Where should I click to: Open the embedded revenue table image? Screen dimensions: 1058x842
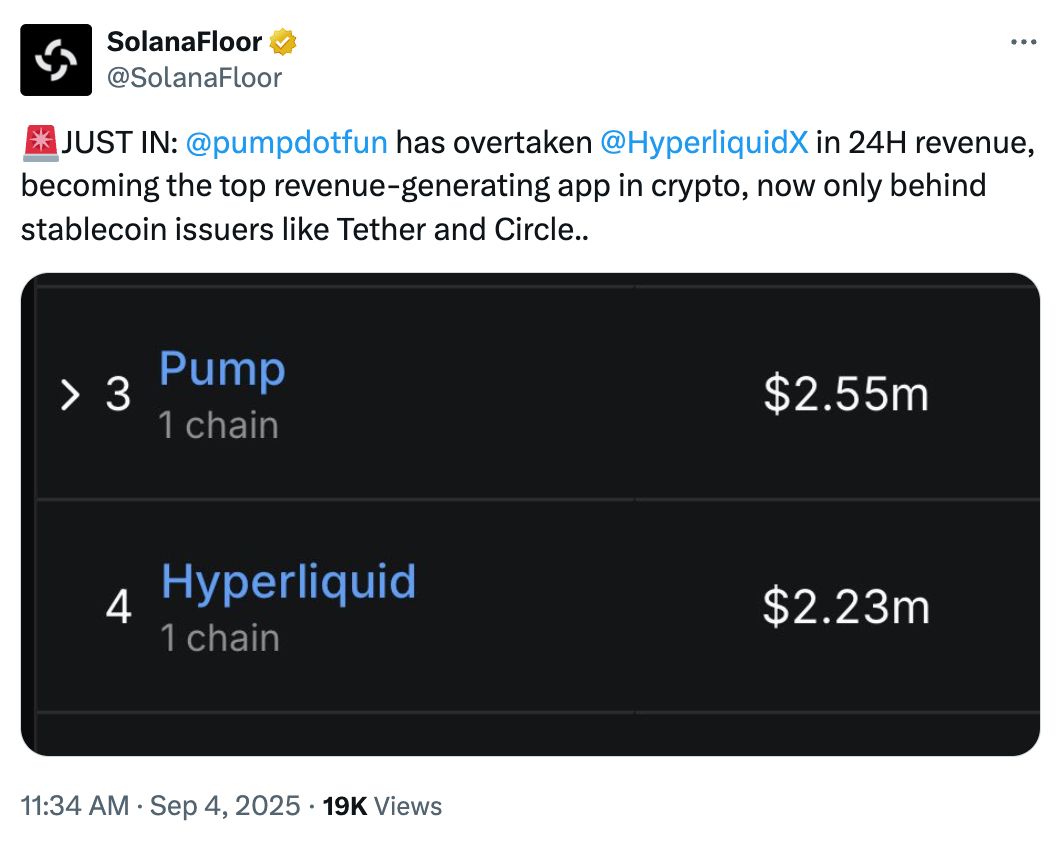530,514
